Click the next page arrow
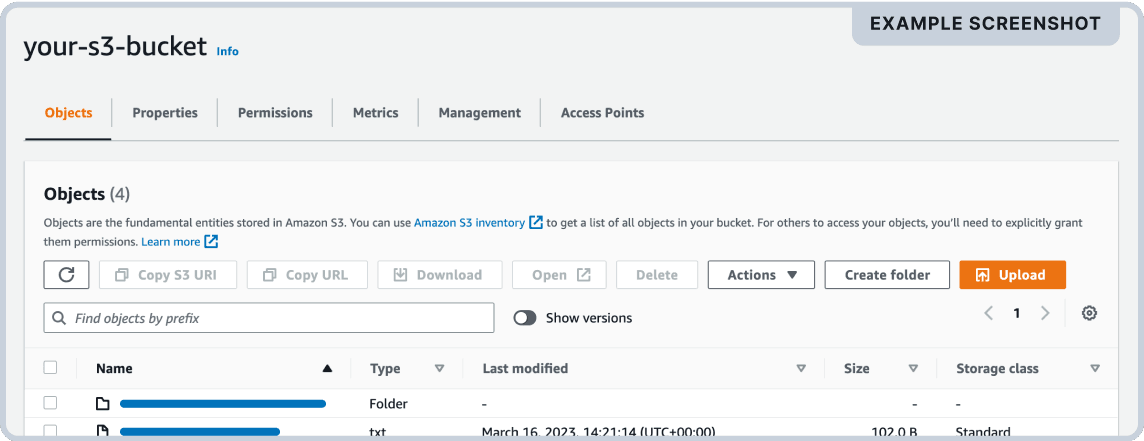The image size is (1144, 441). (x=1045, y=313)
